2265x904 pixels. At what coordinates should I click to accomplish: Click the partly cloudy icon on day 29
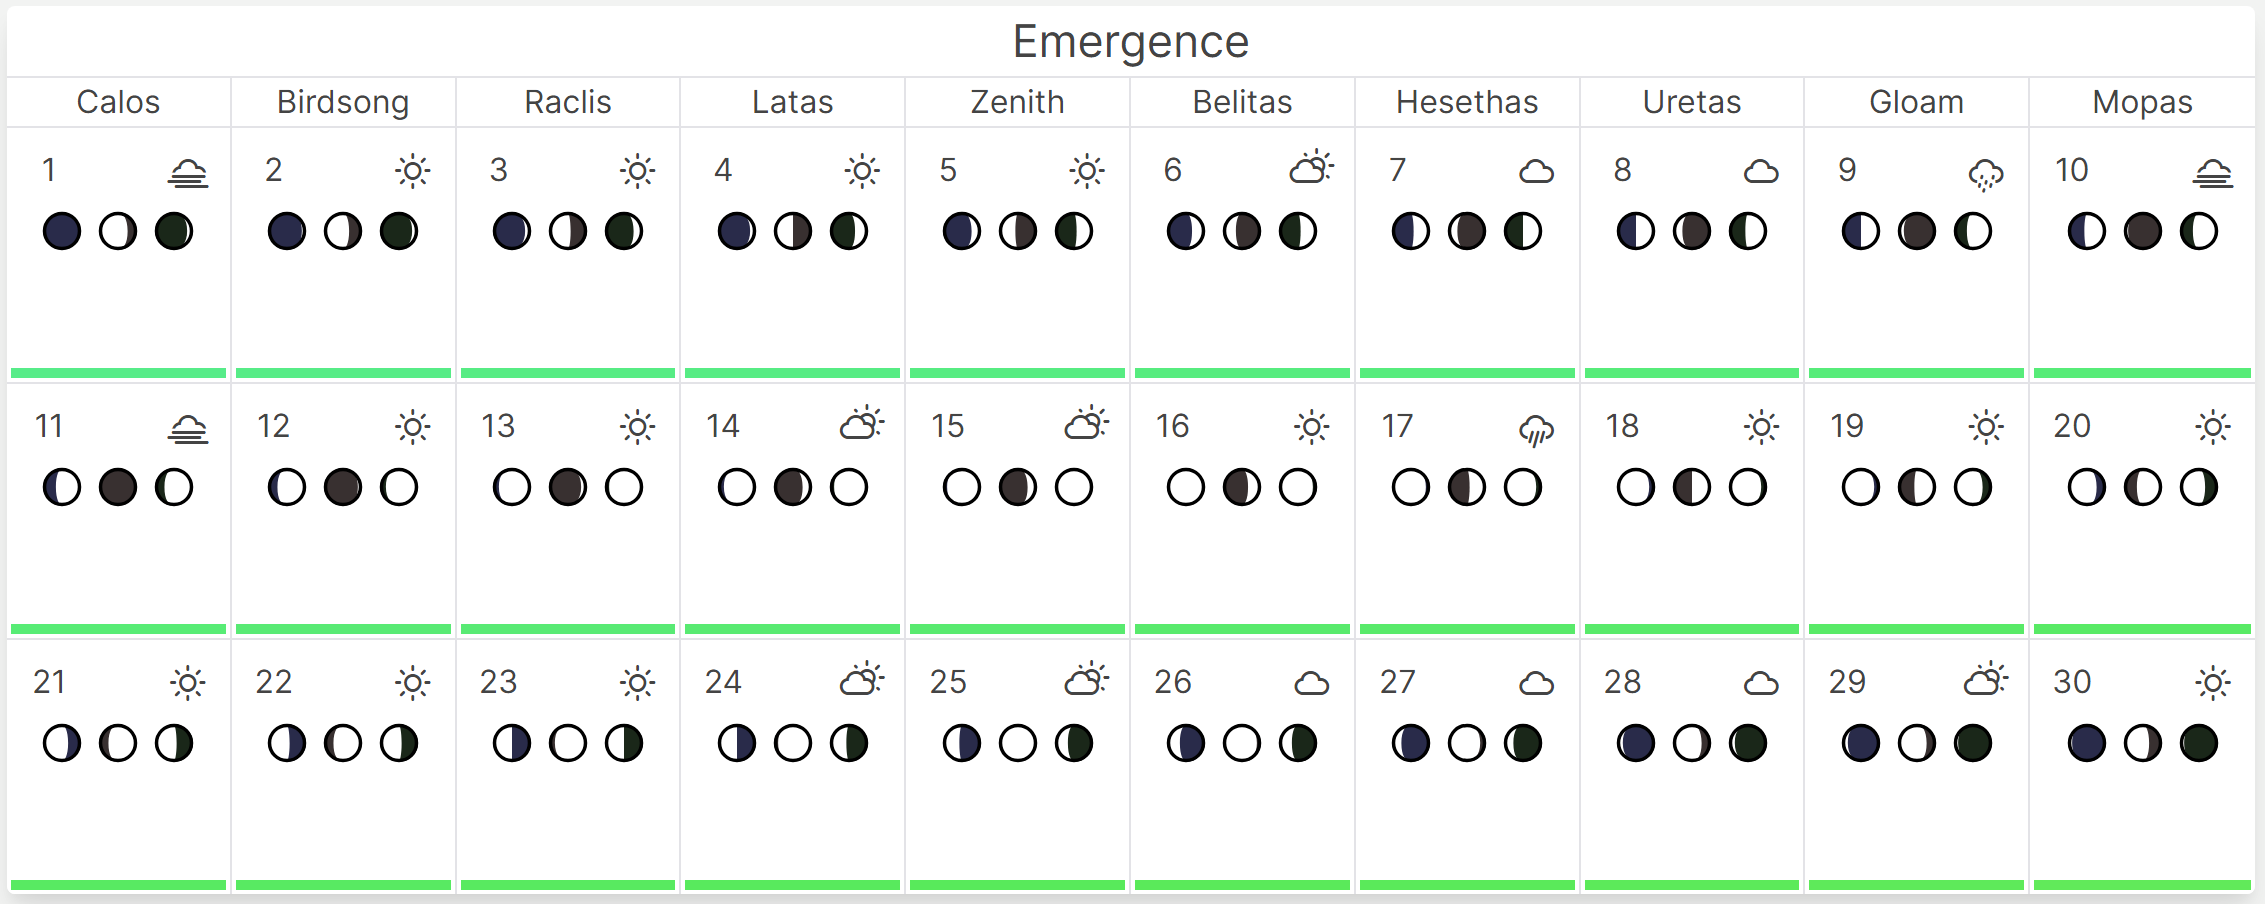click(x=1986, y=680)
